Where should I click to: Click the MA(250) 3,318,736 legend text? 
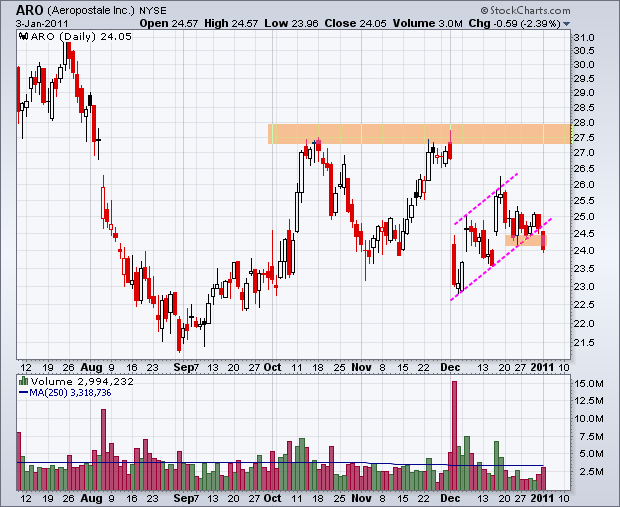coord(70,393)
